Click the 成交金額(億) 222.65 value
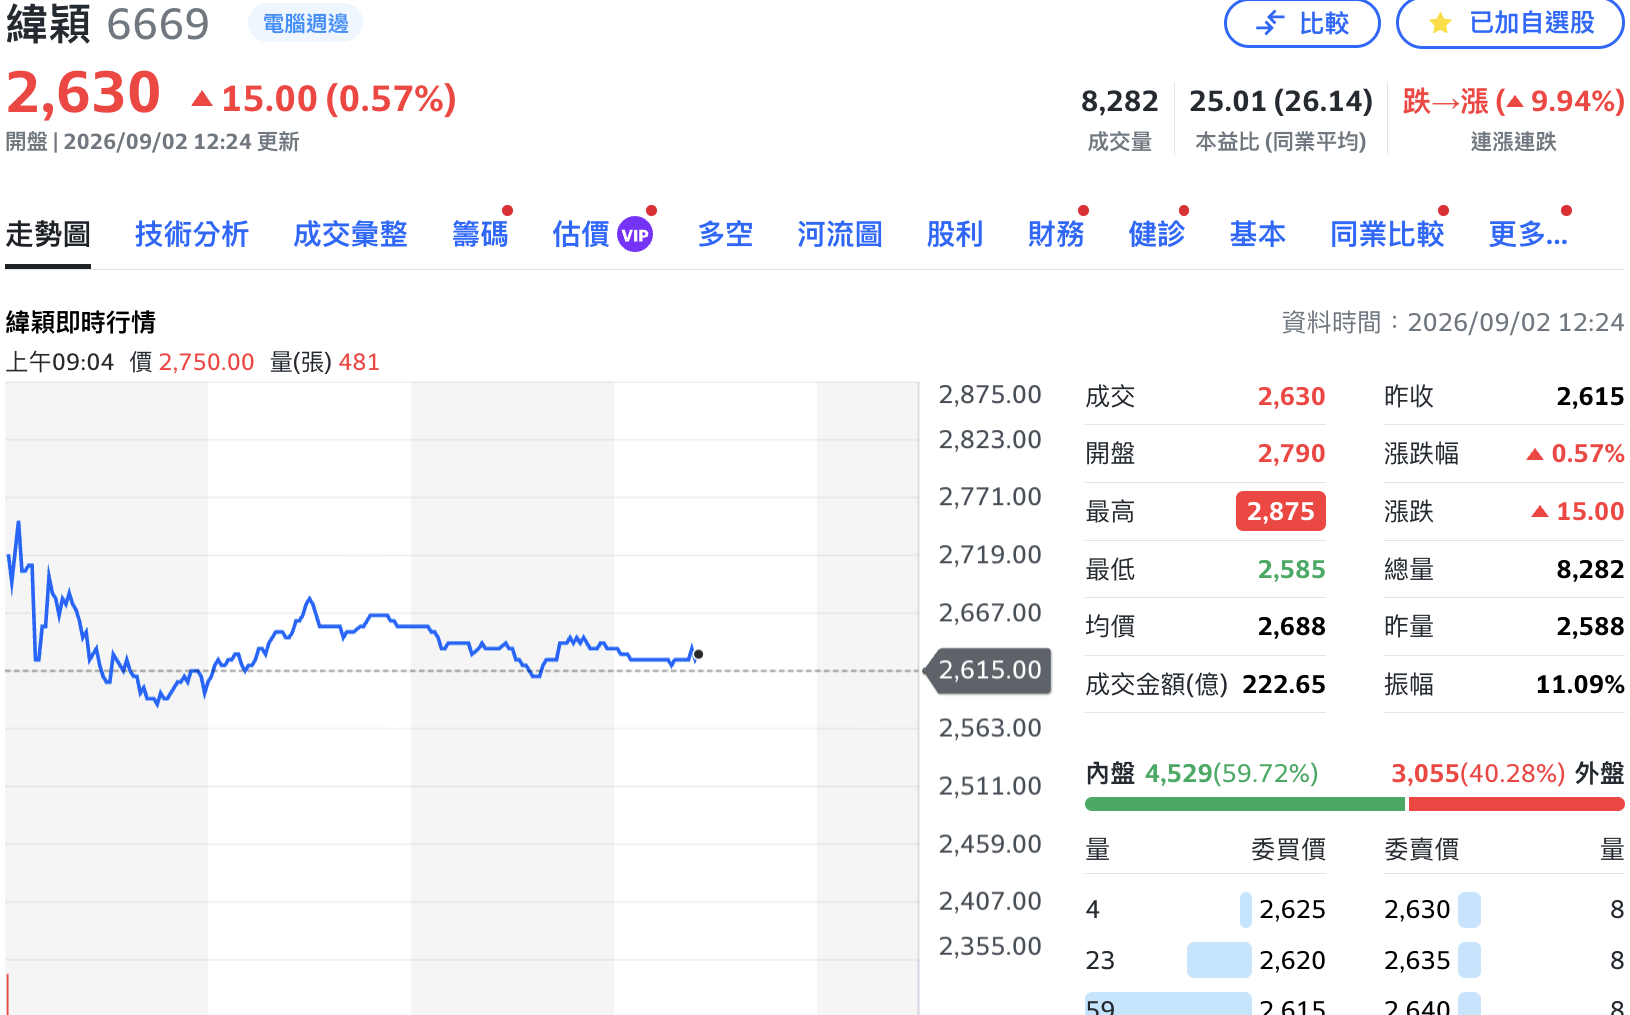The height and width of the screenshot is (1015, 1630). point(1284,684)
